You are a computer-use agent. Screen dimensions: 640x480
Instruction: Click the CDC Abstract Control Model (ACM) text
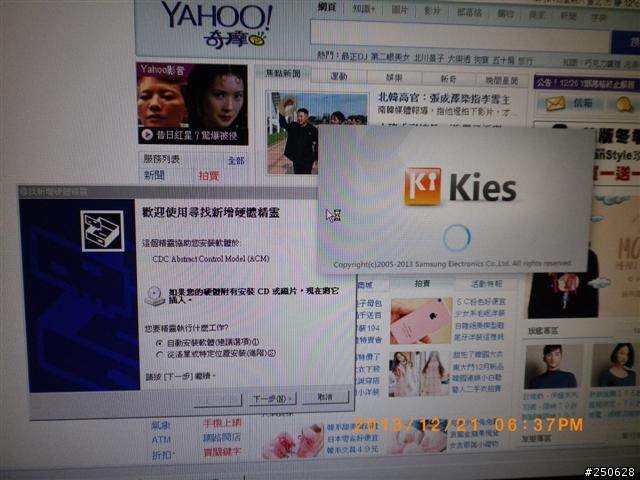pos(211,259)
